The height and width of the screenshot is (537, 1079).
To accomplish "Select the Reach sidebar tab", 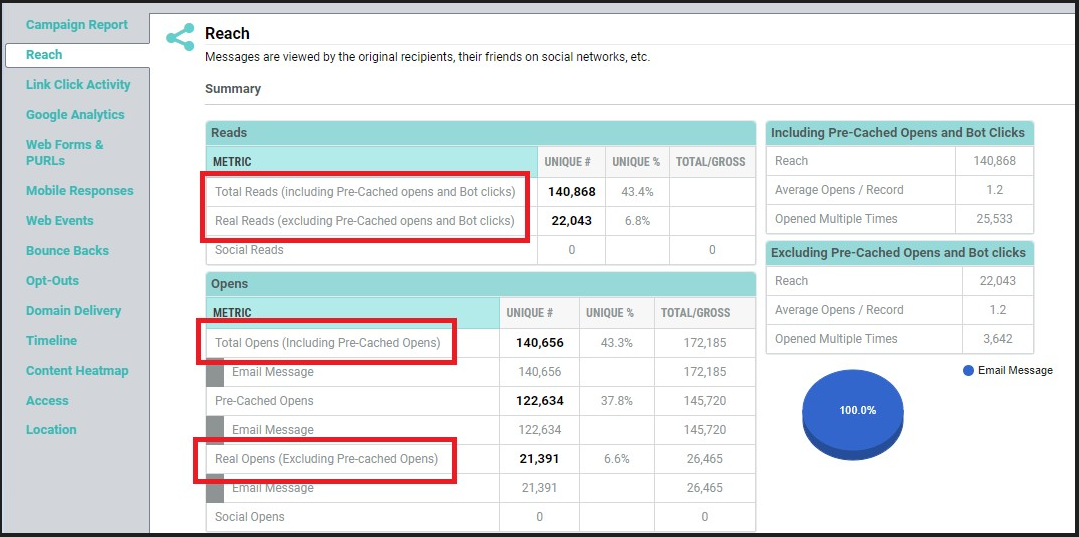I will pyautogui.click(x=44, y=55).
